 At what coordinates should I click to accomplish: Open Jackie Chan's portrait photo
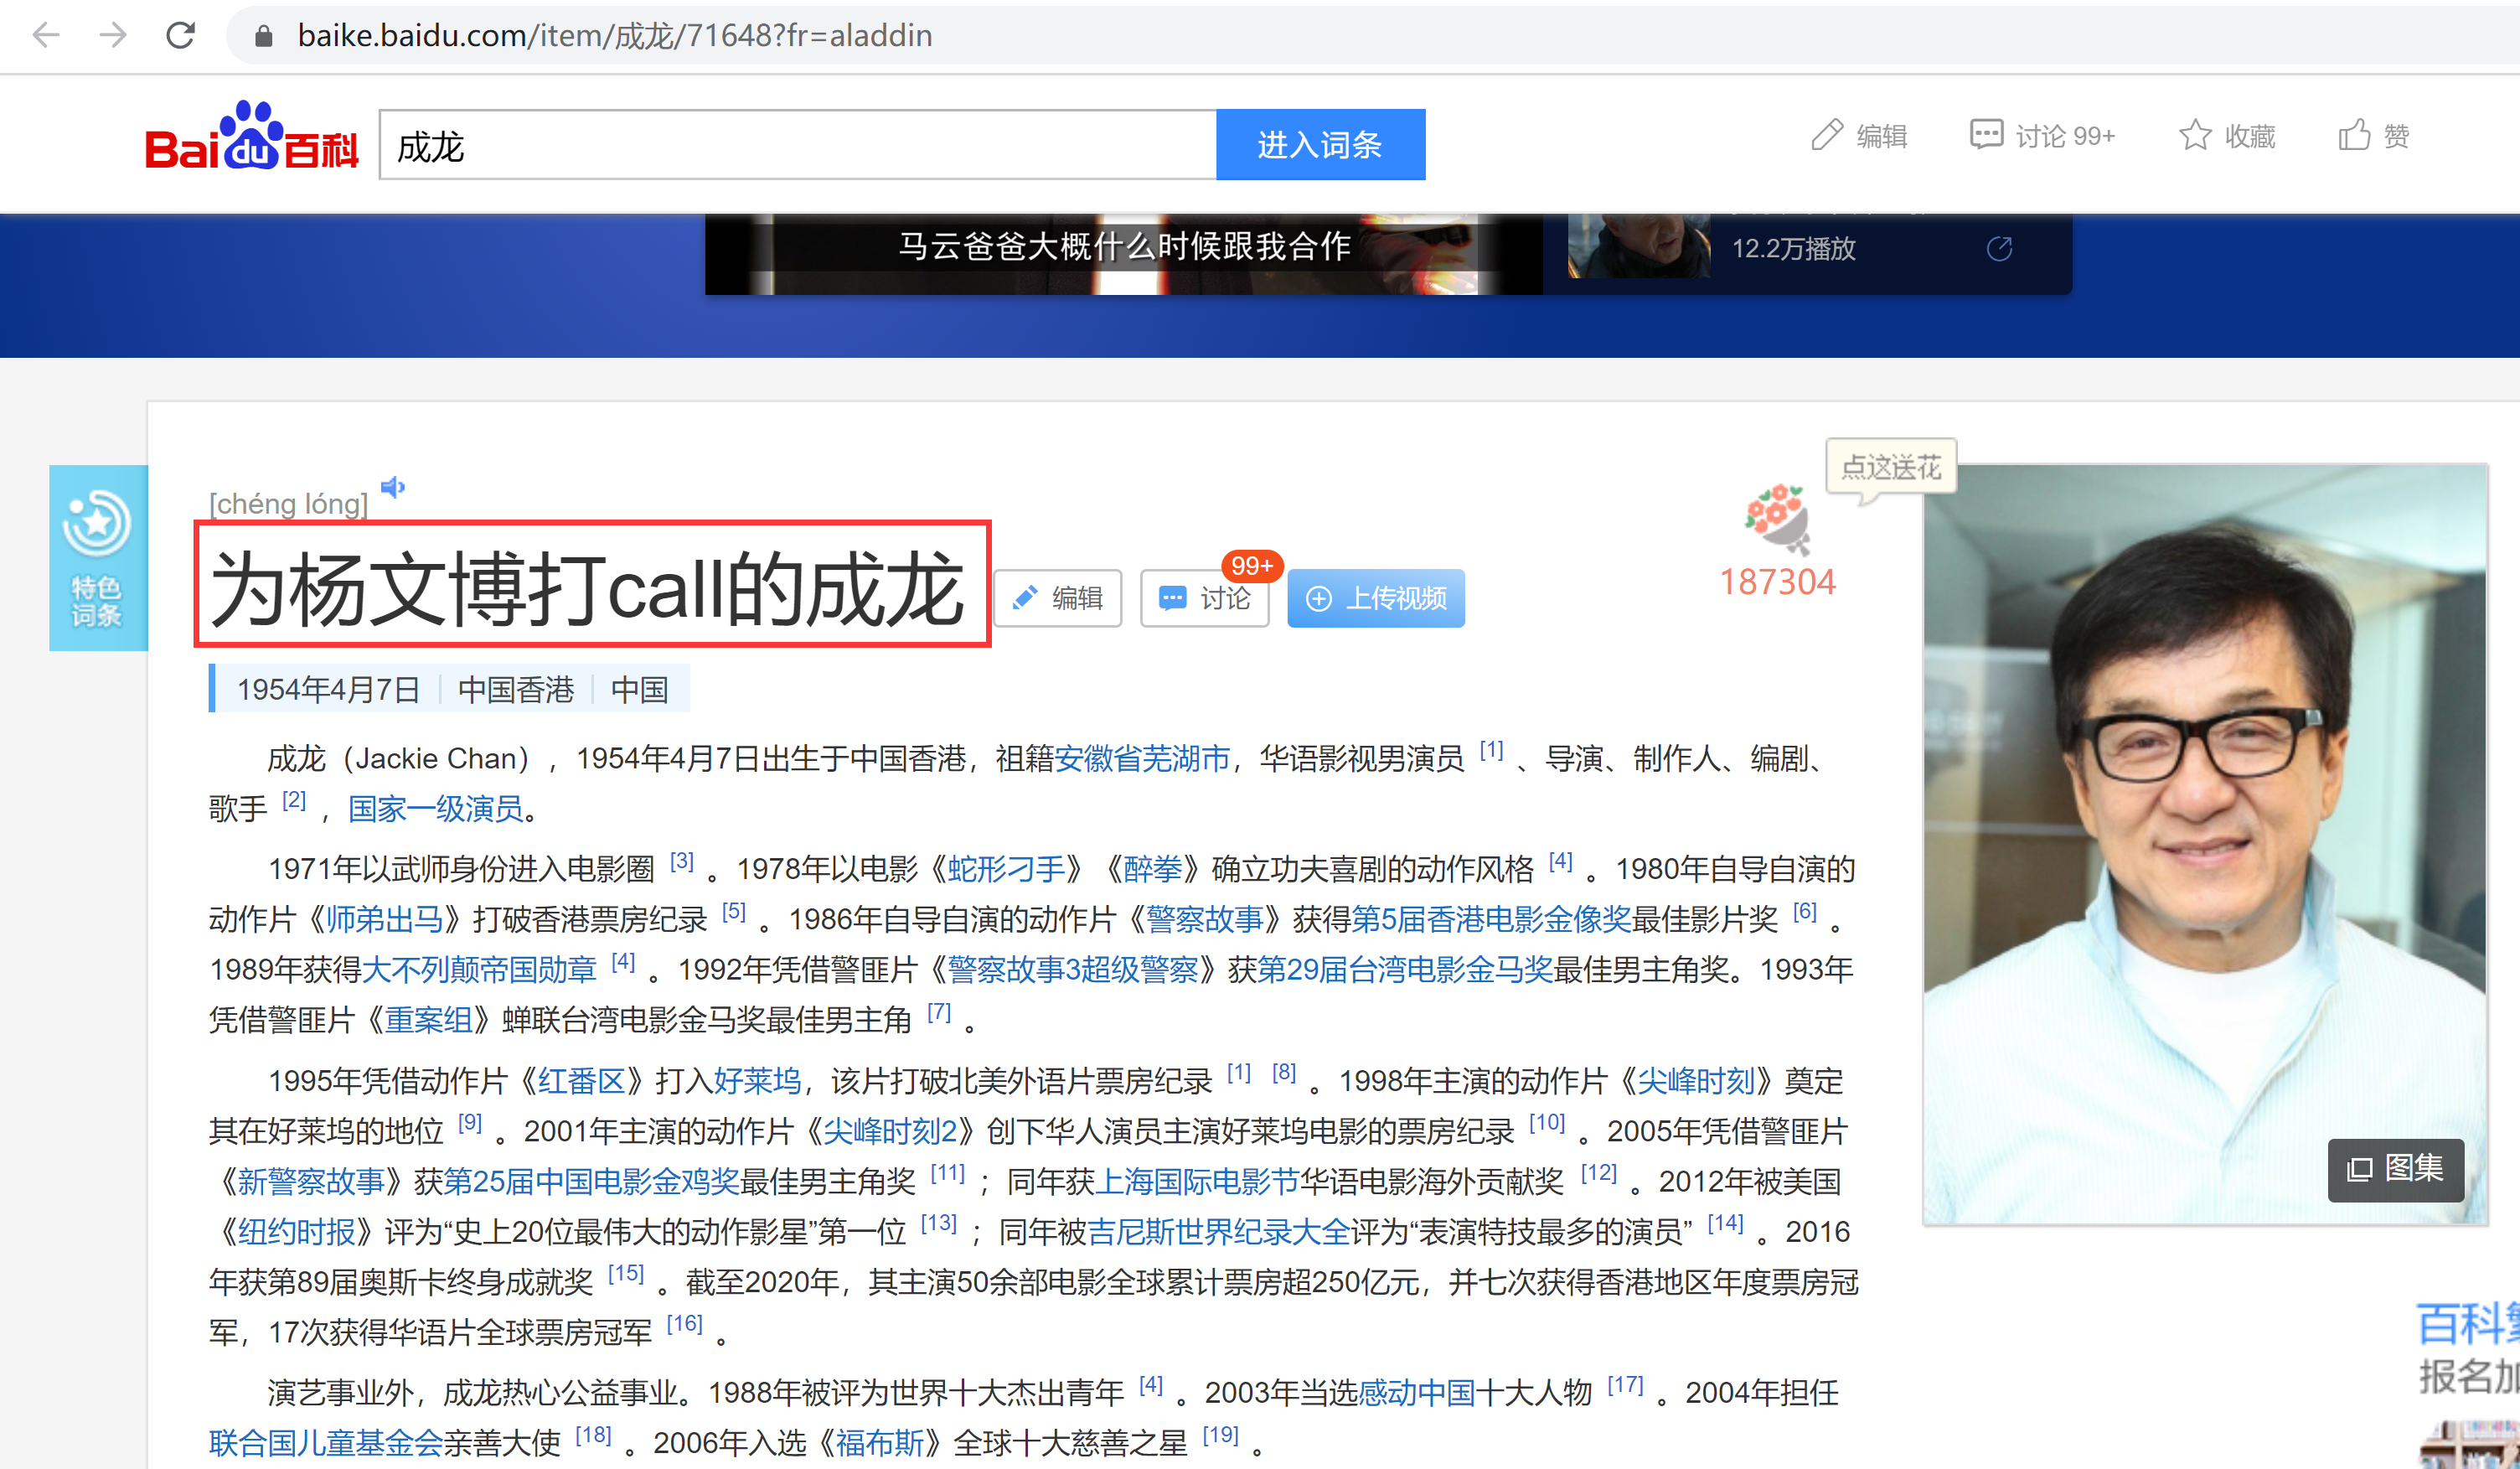click(x=2205, y=844)
